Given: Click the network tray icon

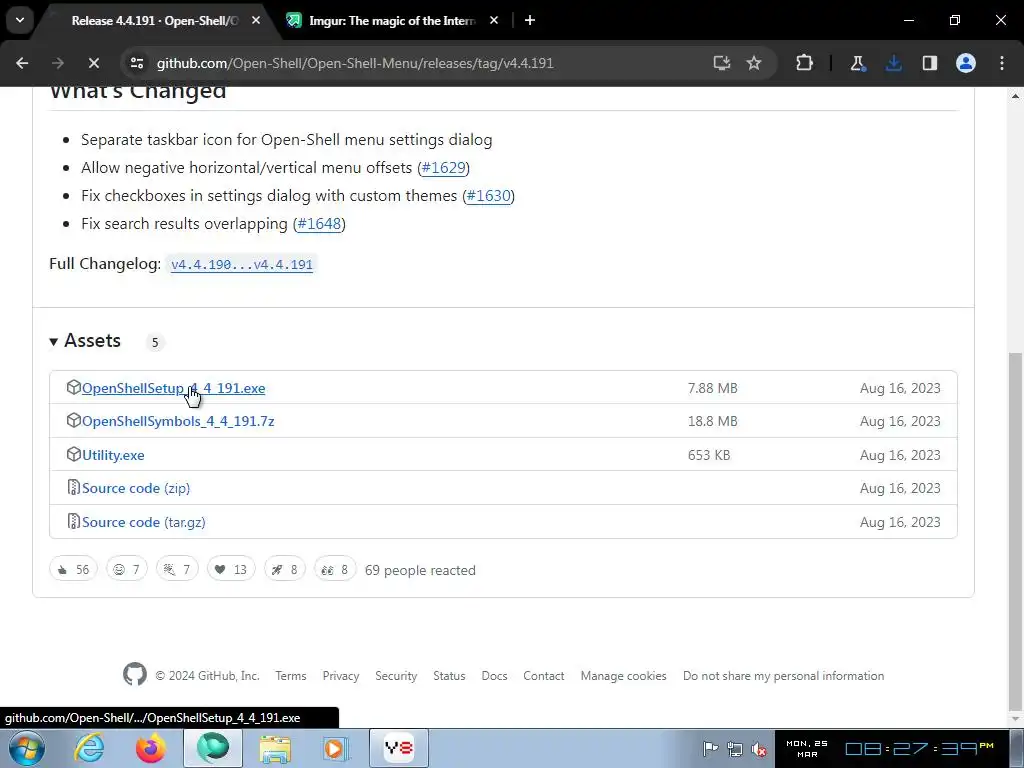Looking at the screenshot, I should coord(735,749).
